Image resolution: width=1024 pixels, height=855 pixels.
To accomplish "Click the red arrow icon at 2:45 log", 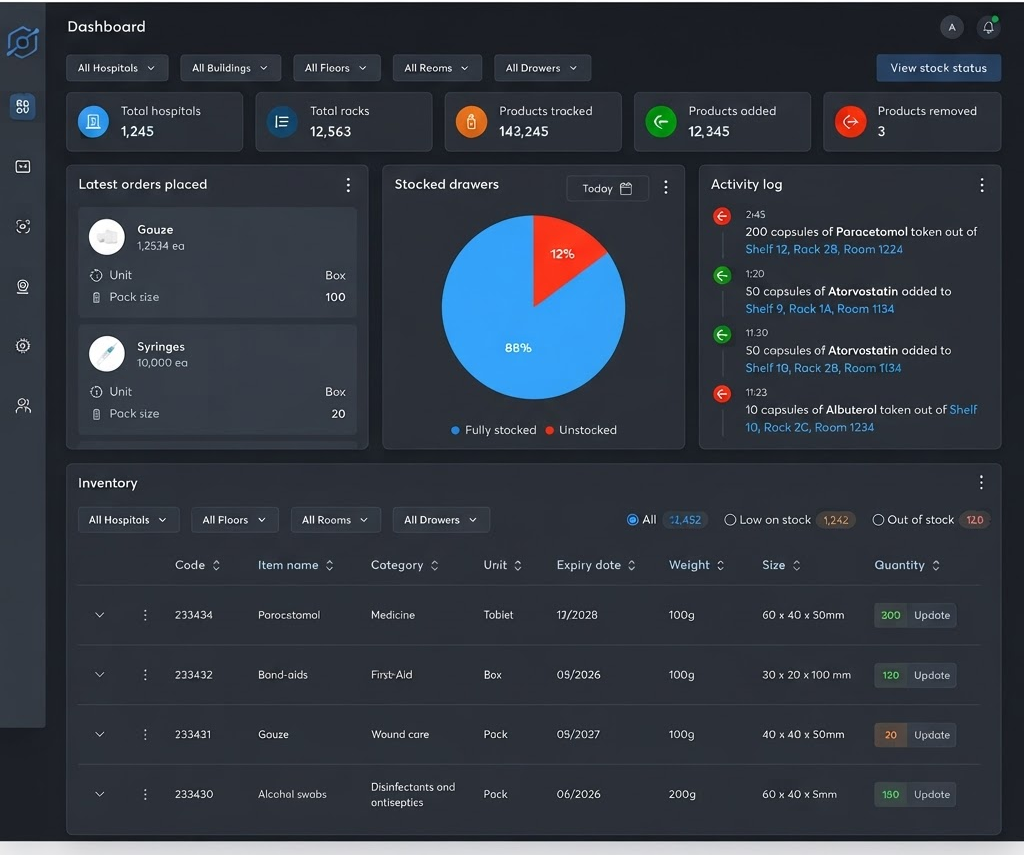I will point(722,216).
